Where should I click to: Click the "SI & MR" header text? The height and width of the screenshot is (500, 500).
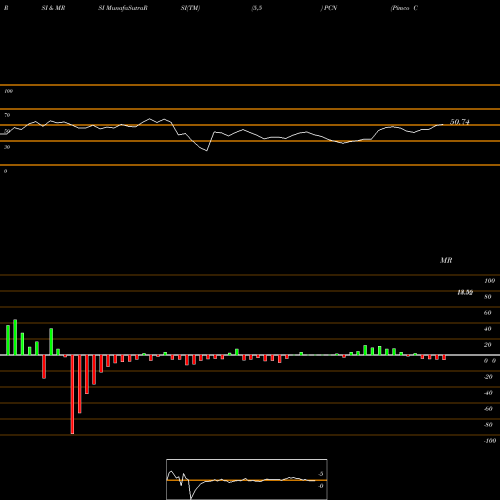coord(53,8)
